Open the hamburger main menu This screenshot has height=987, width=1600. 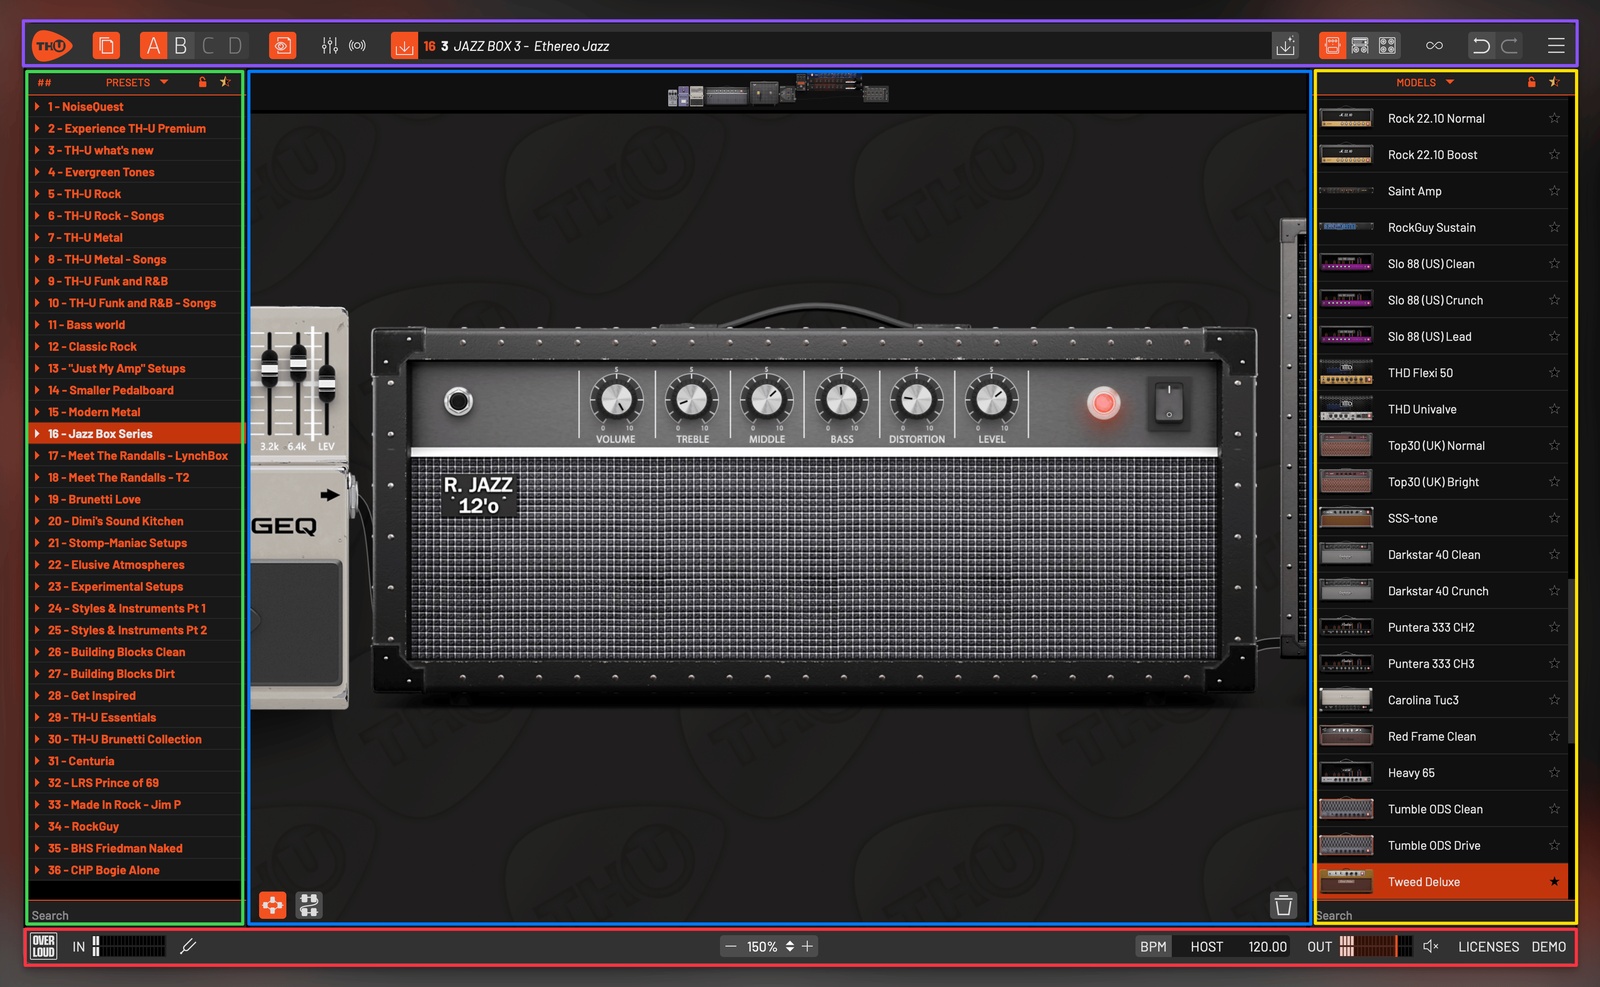pos(1556,46)
